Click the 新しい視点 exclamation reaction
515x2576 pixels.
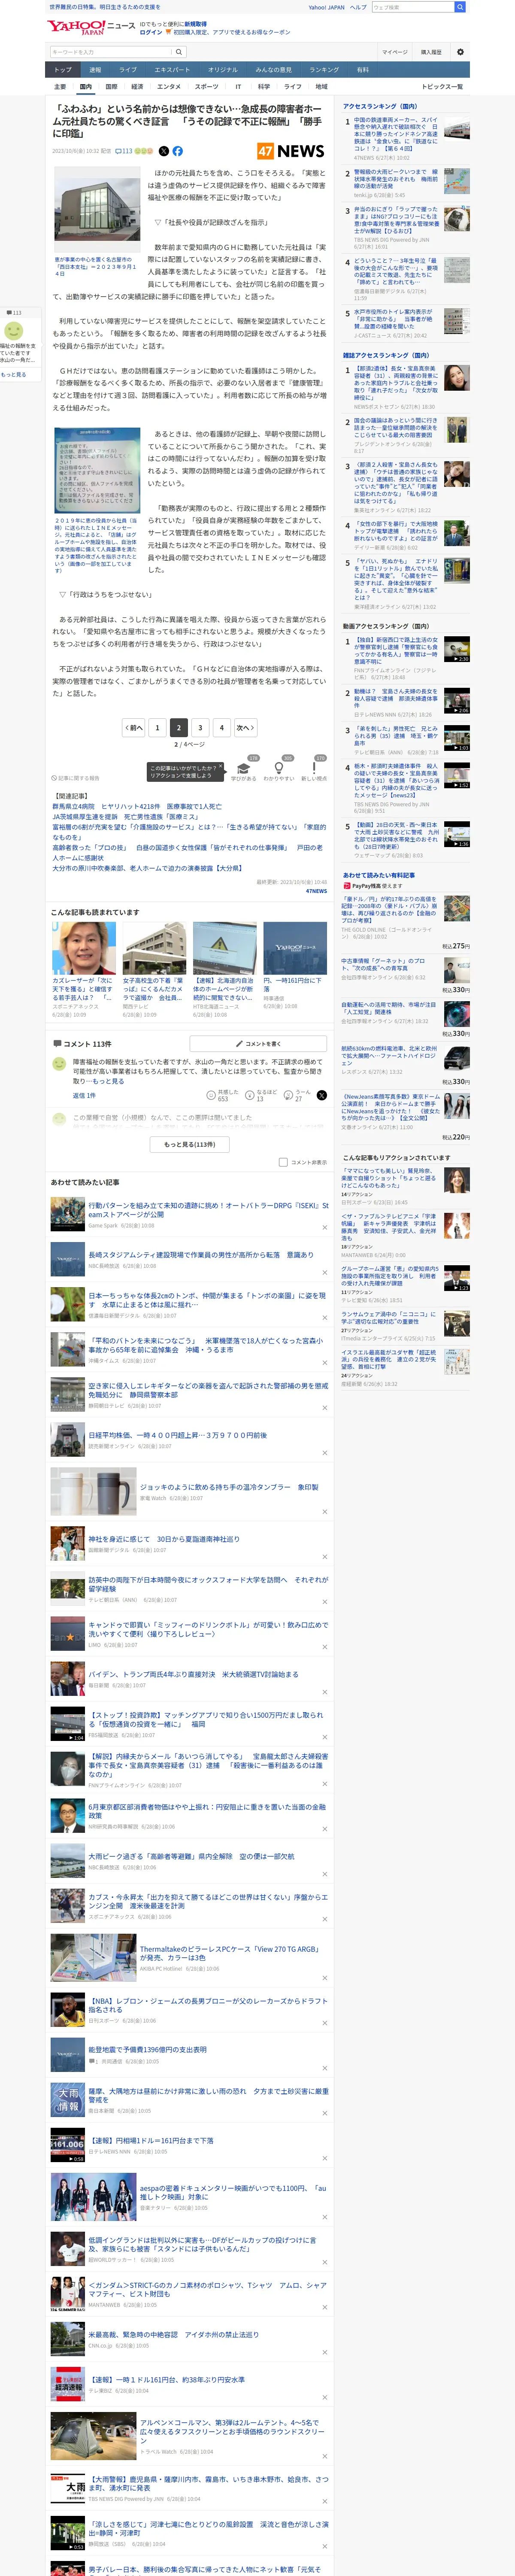tap(314, 769)
